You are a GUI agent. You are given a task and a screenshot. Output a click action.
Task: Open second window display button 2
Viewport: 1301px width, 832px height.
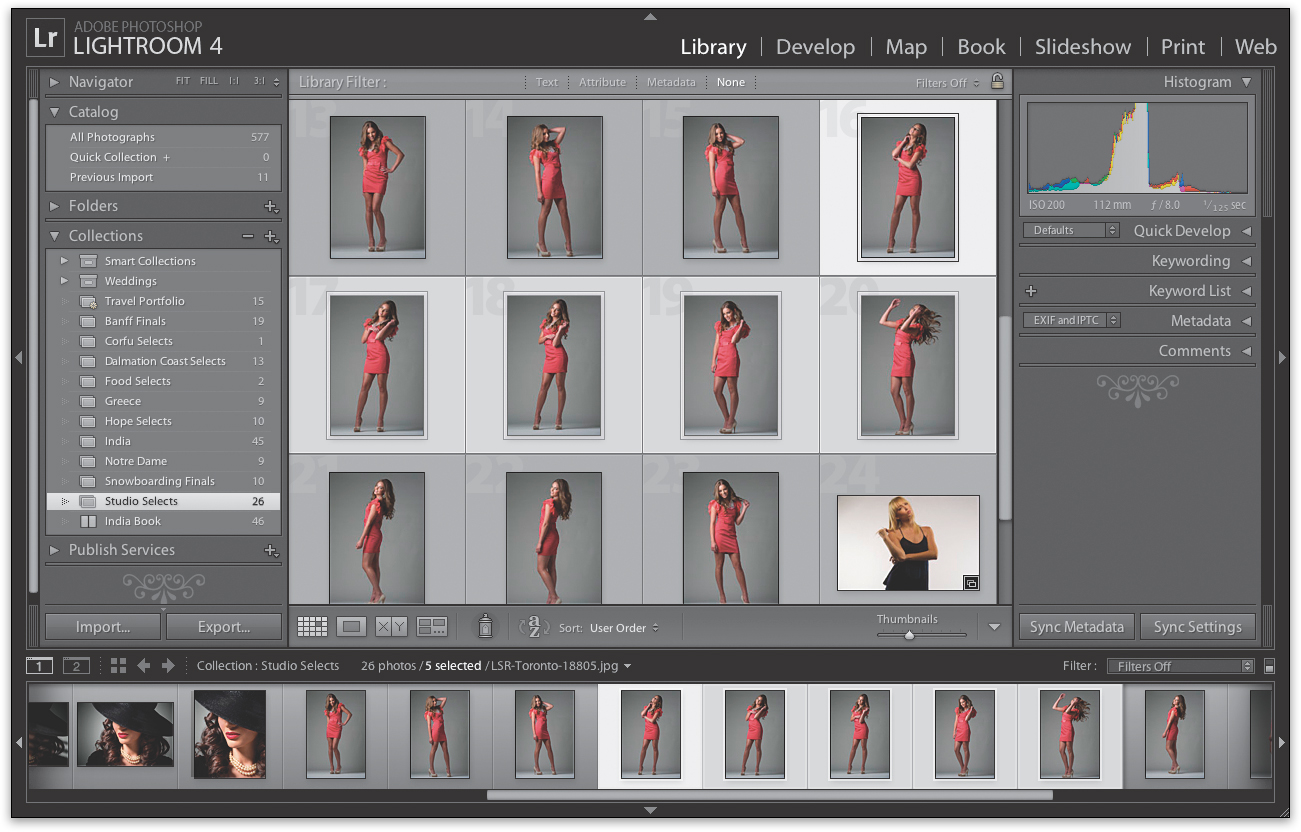(x=76, y=666)
